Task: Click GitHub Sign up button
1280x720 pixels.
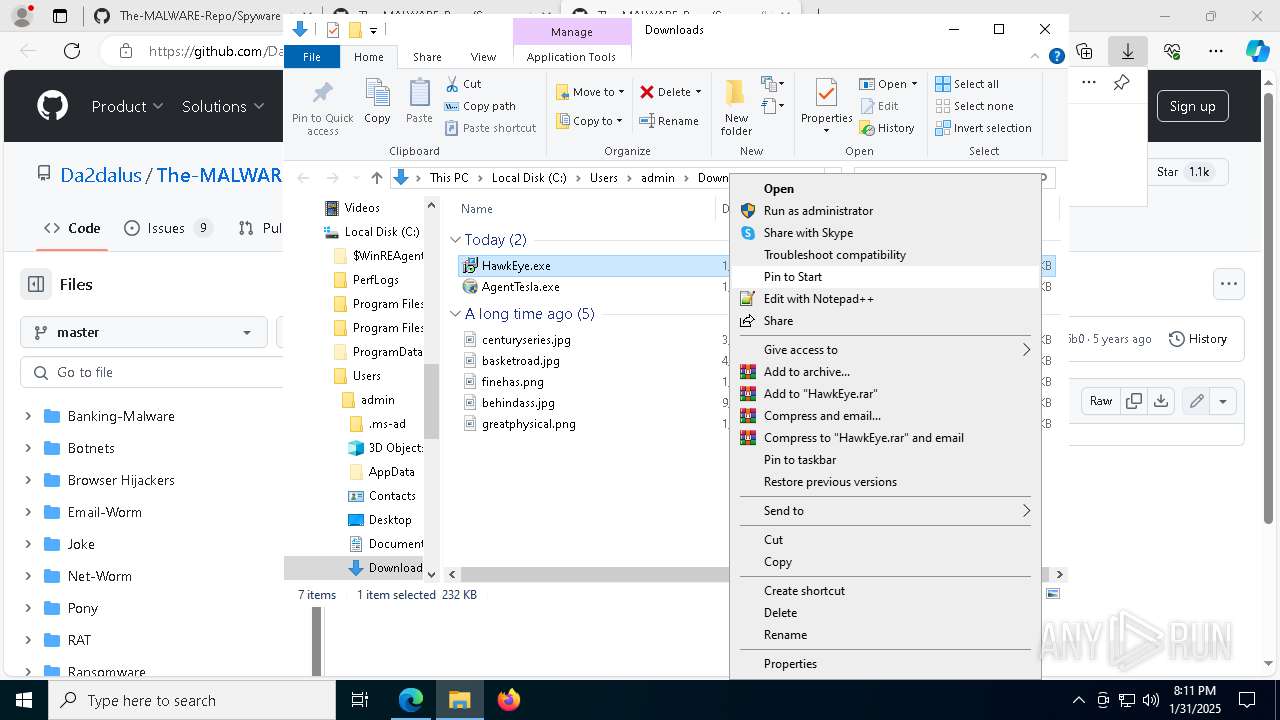Action: coord(1193,106)
